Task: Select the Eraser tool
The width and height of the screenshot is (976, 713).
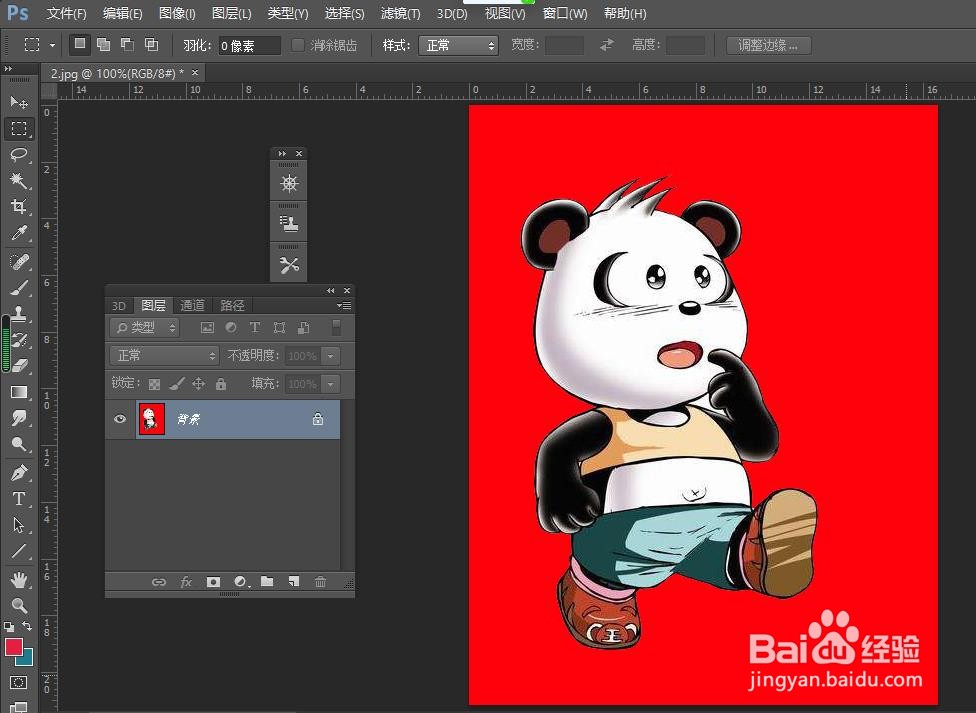Action: click(19, 366)
